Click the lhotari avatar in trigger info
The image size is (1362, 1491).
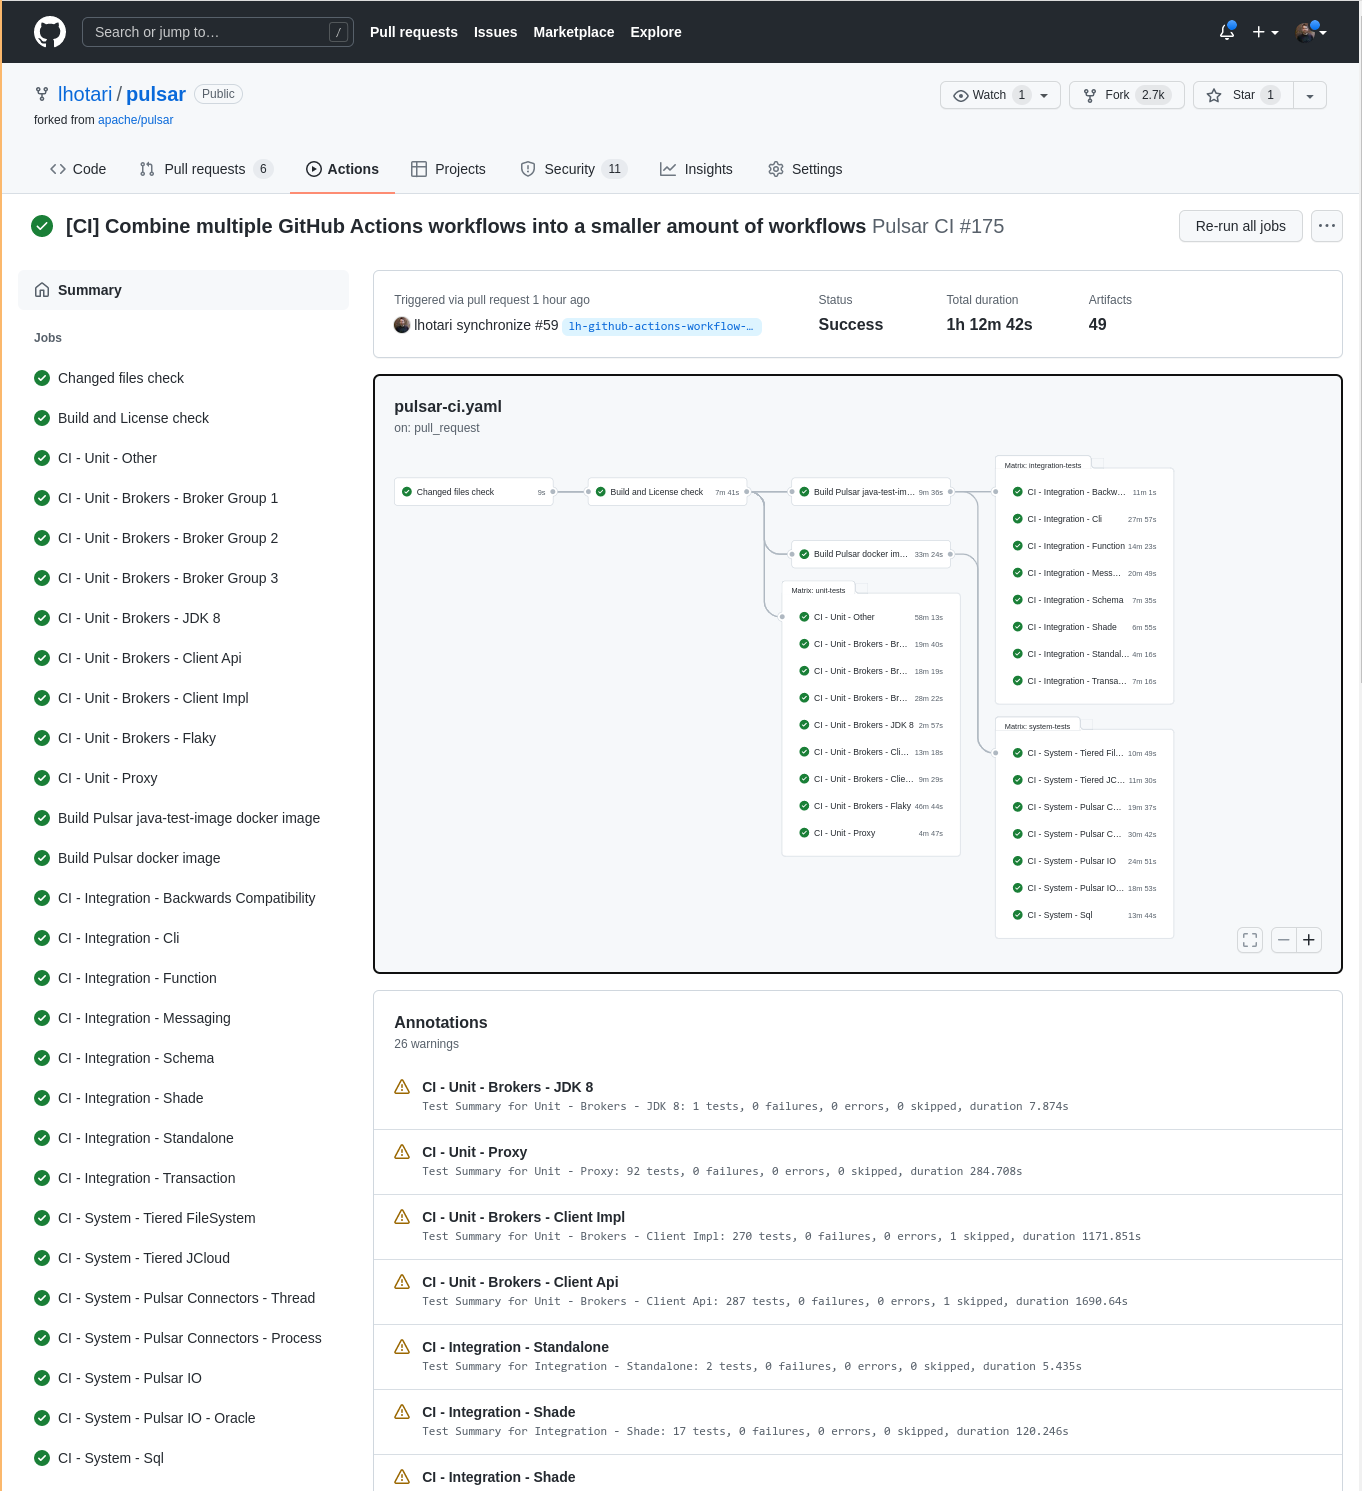click(x=402, y=325)
